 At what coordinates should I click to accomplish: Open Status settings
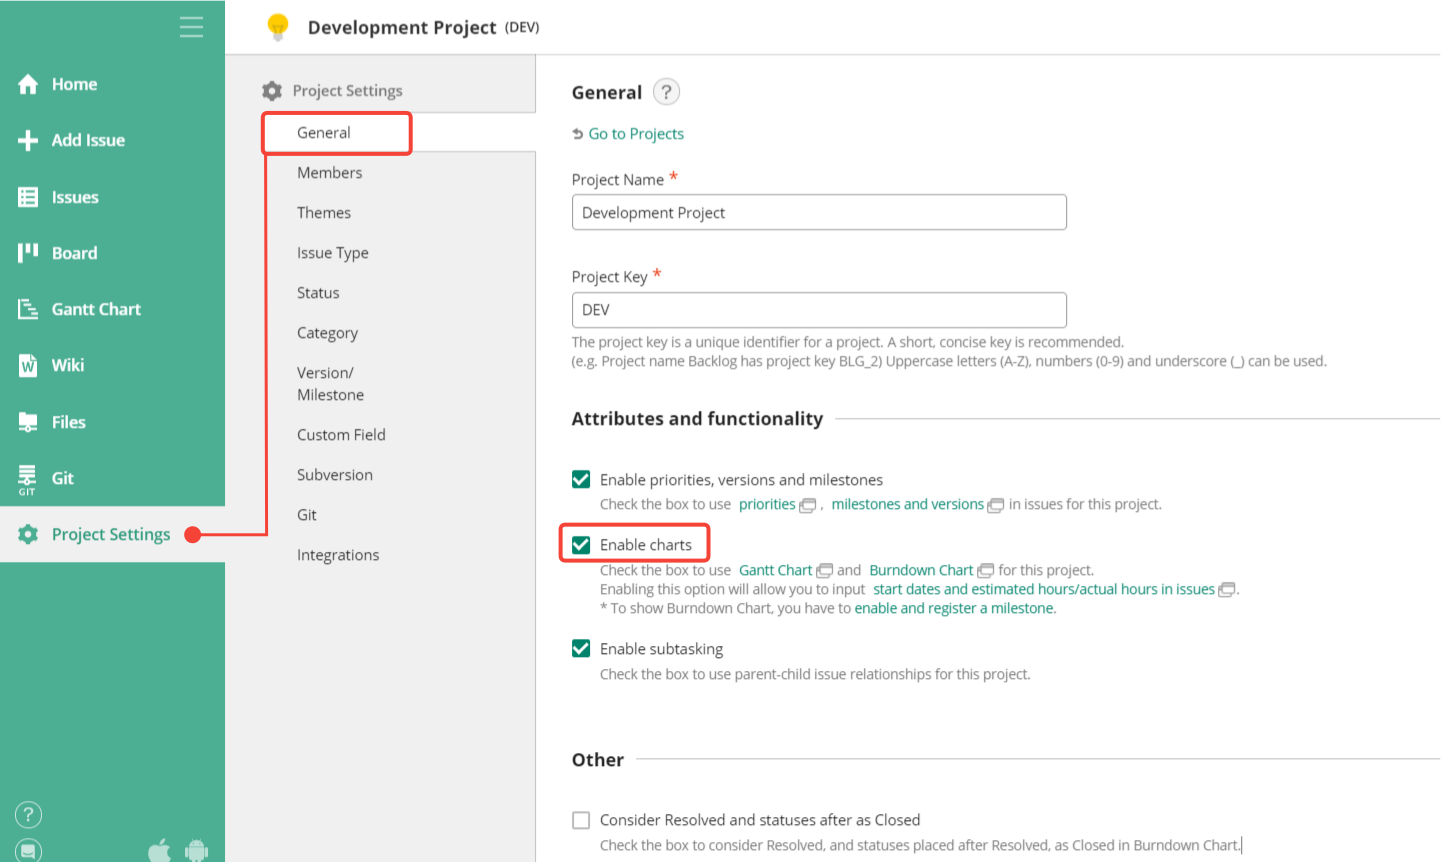click(318, 293)
